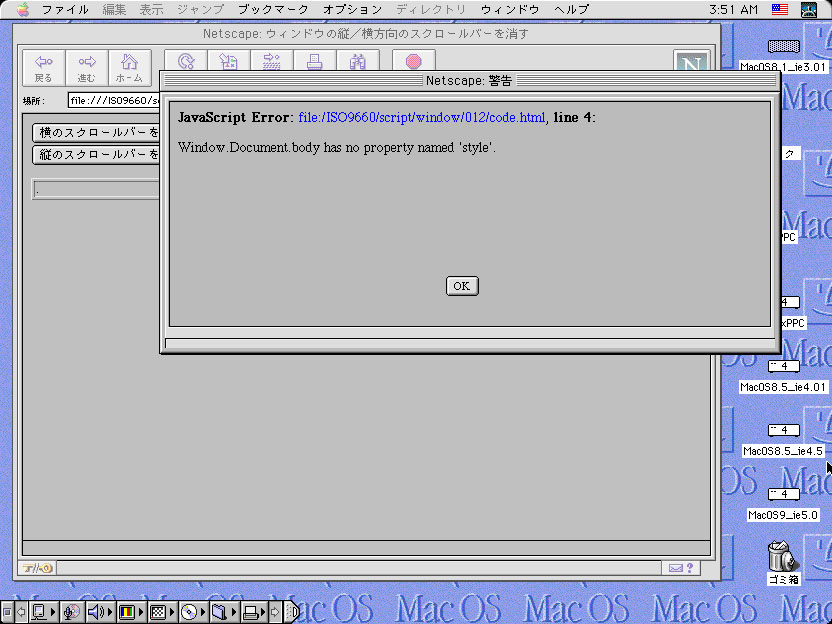Click the Back (戻る) toolbar button
The height and width of the screenshot is (624, 832).
[x=44, y=68]
